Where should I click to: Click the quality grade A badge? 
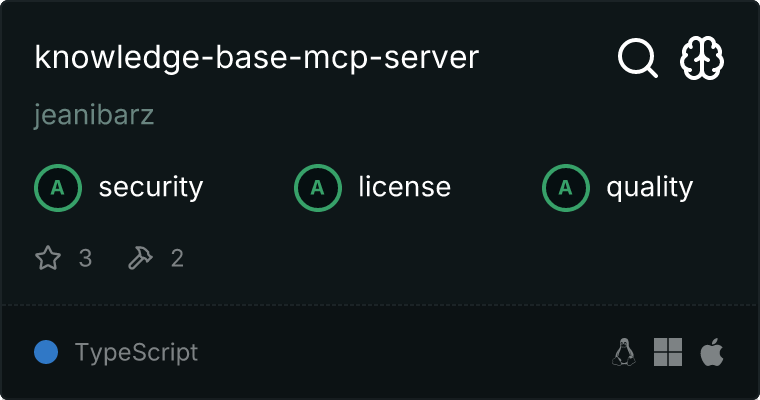(566, 187)
